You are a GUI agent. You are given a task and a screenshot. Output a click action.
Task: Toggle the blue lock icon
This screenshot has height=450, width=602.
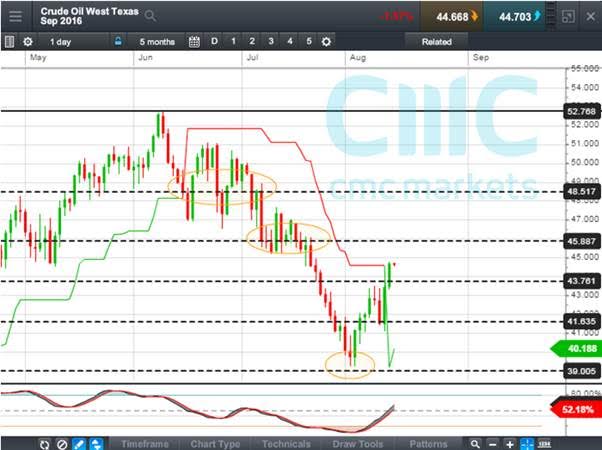[118, 41]
